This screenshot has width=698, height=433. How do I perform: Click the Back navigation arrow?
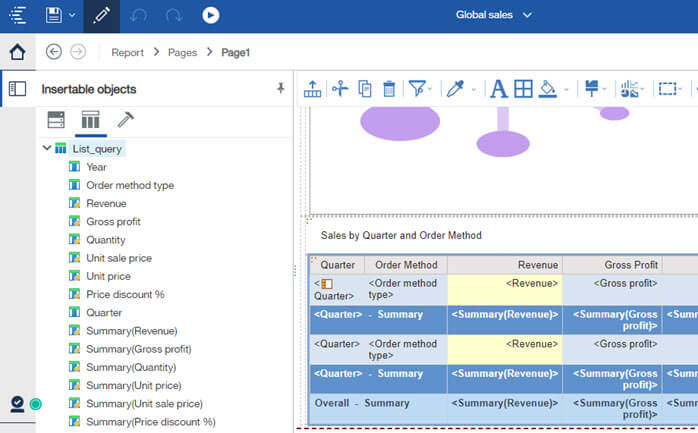click(54, 52)
